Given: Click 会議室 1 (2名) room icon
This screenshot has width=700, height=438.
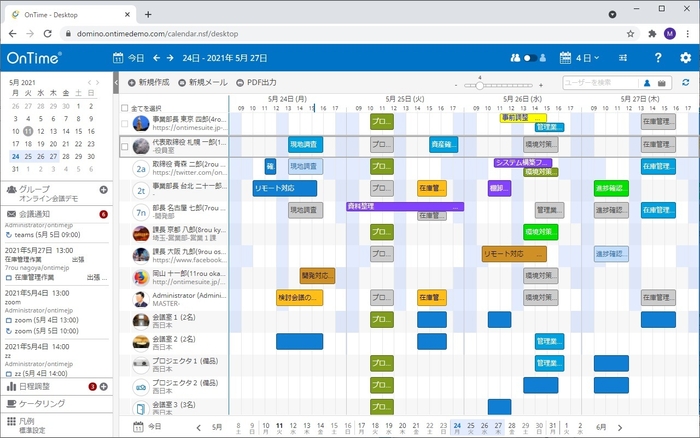Looking at the screenshot, I should click(x=141, y=321).
